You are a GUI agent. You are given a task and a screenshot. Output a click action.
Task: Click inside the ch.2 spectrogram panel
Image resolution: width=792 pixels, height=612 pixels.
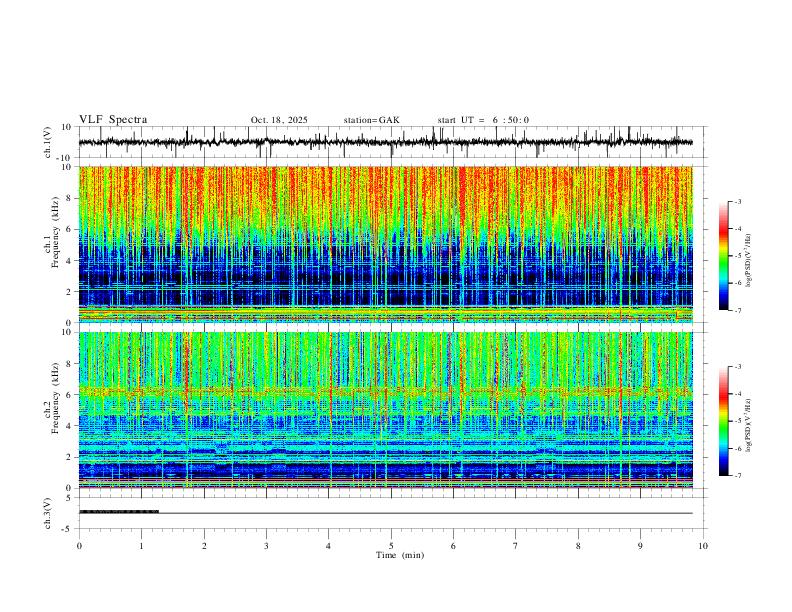385,410
